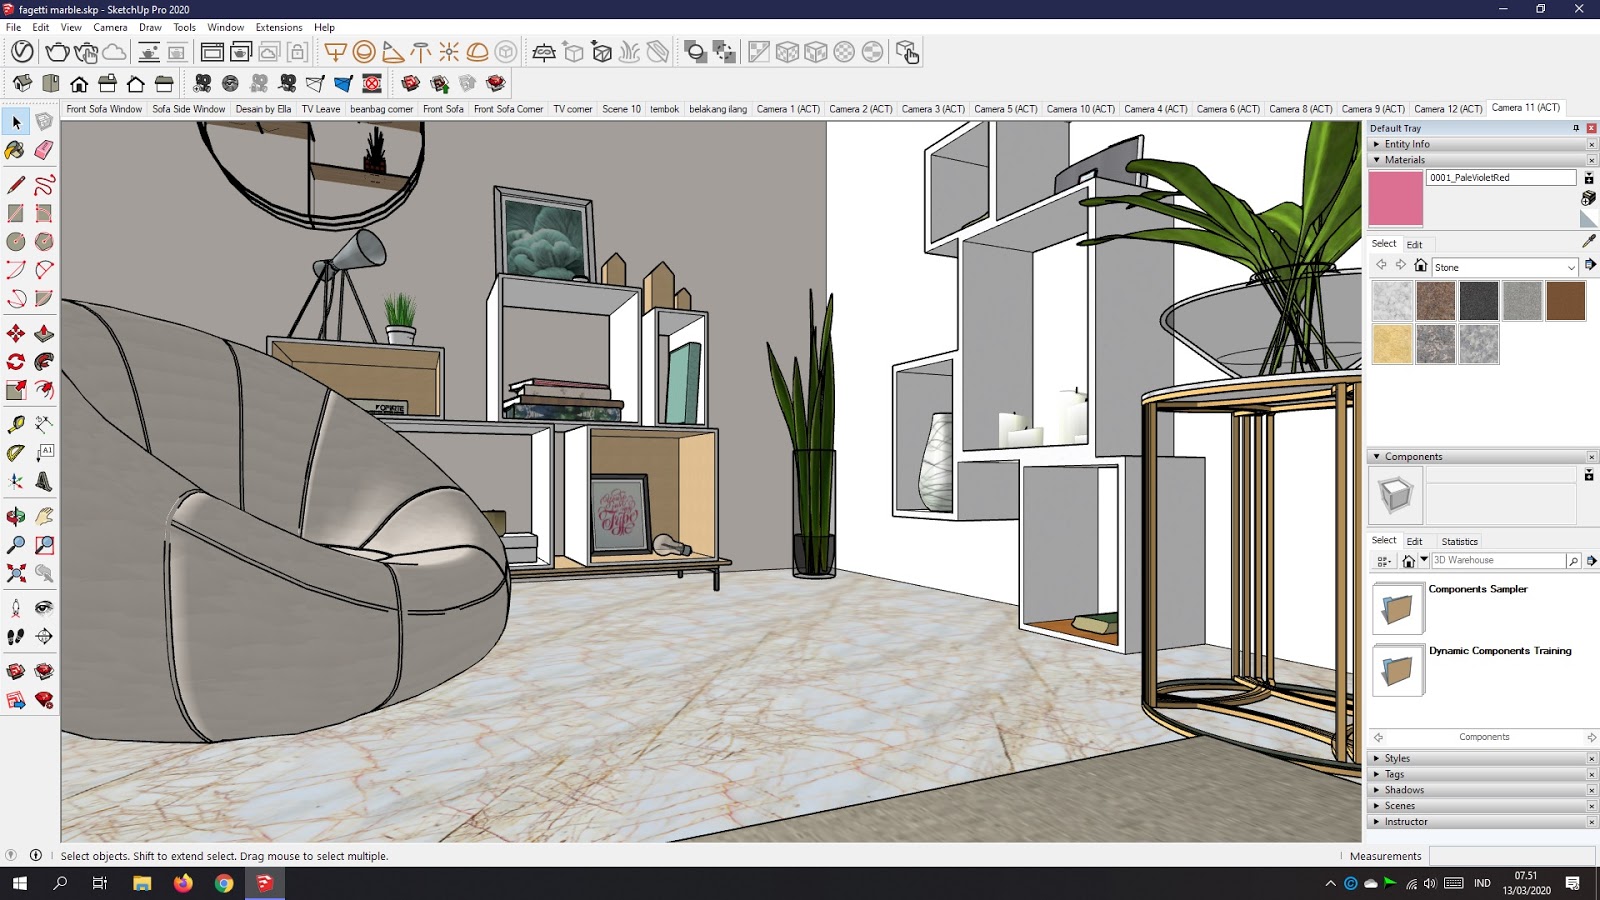Viewport: 1600px width, 900px height.
Task: Expand the Entity Info panel
Action: click(1406, 144)
